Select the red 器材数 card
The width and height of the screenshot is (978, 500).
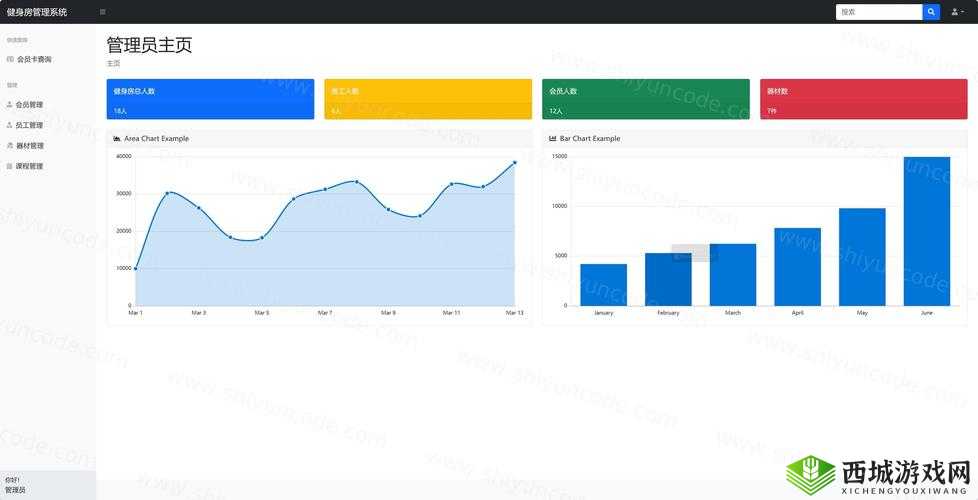click(x=863, y=99)
